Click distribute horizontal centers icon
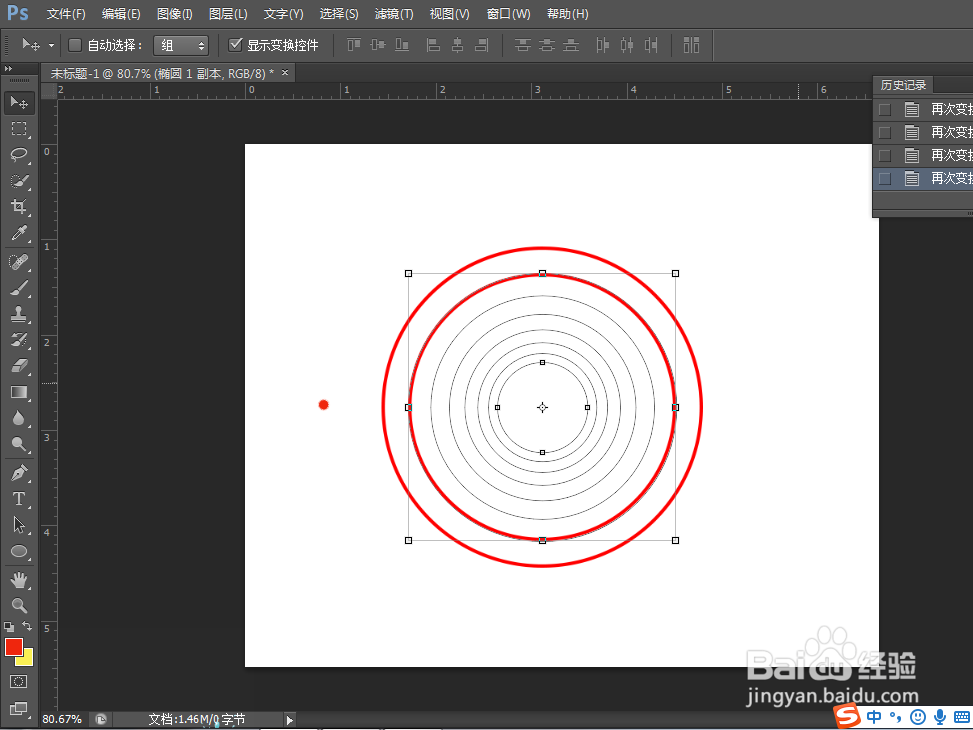This screenshot has height=730, width=973. tap(627, 45)
